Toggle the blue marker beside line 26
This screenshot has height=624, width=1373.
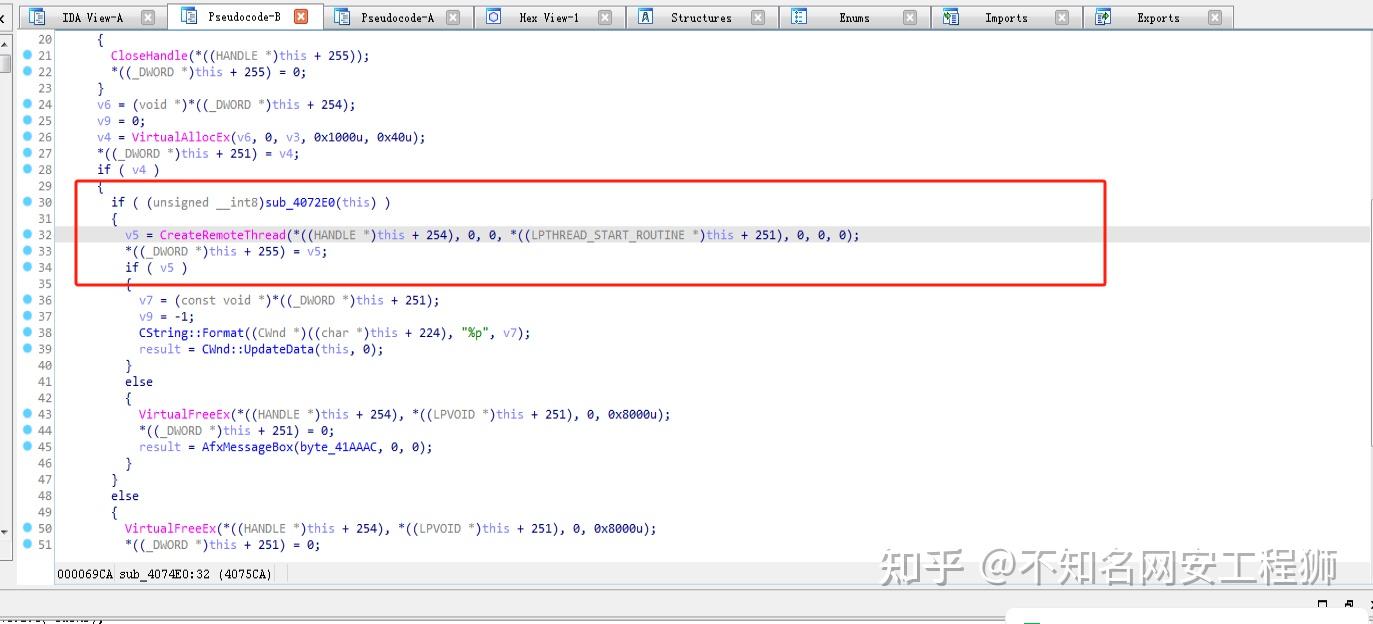(x=25, y=137)
